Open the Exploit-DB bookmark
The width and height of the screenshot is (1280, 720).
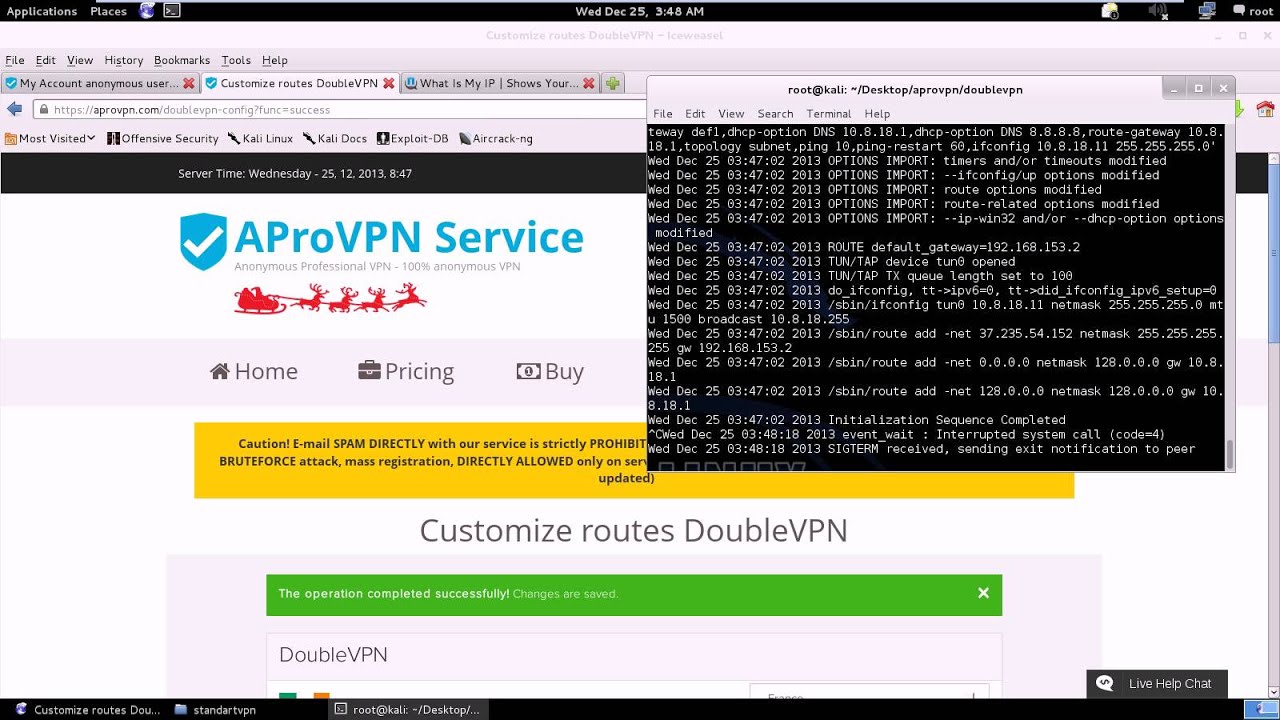click(x=412, y=138)
